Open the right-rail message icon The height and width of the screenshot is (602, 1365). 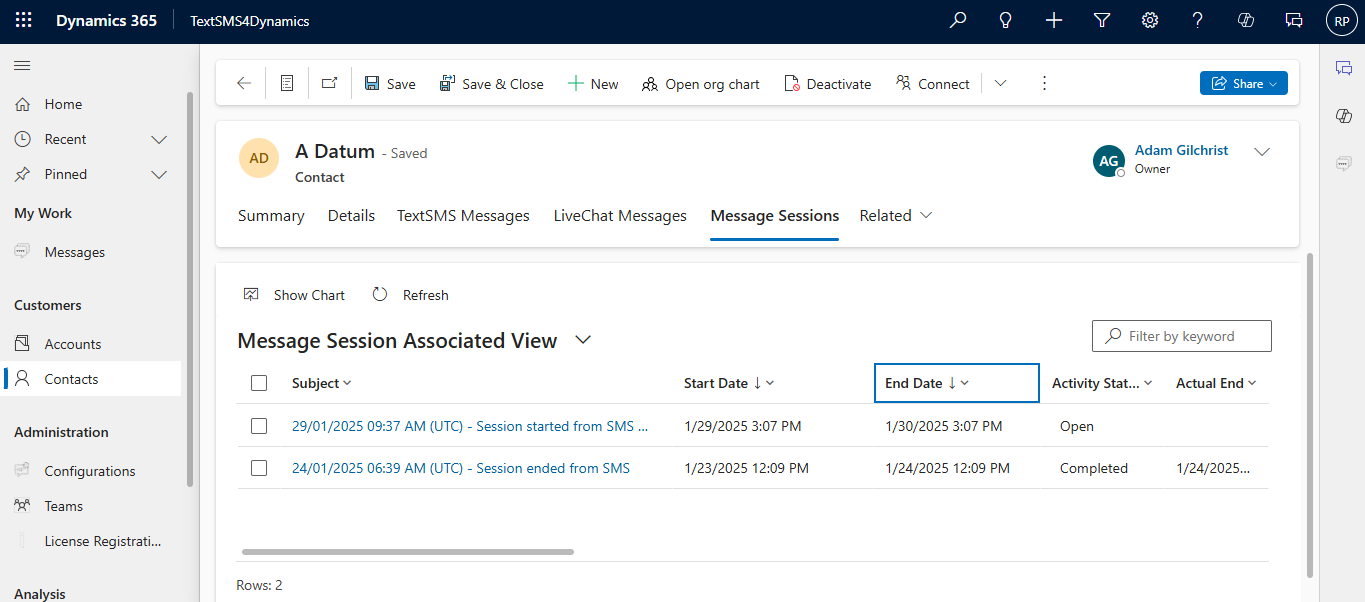pos(1343,163)
